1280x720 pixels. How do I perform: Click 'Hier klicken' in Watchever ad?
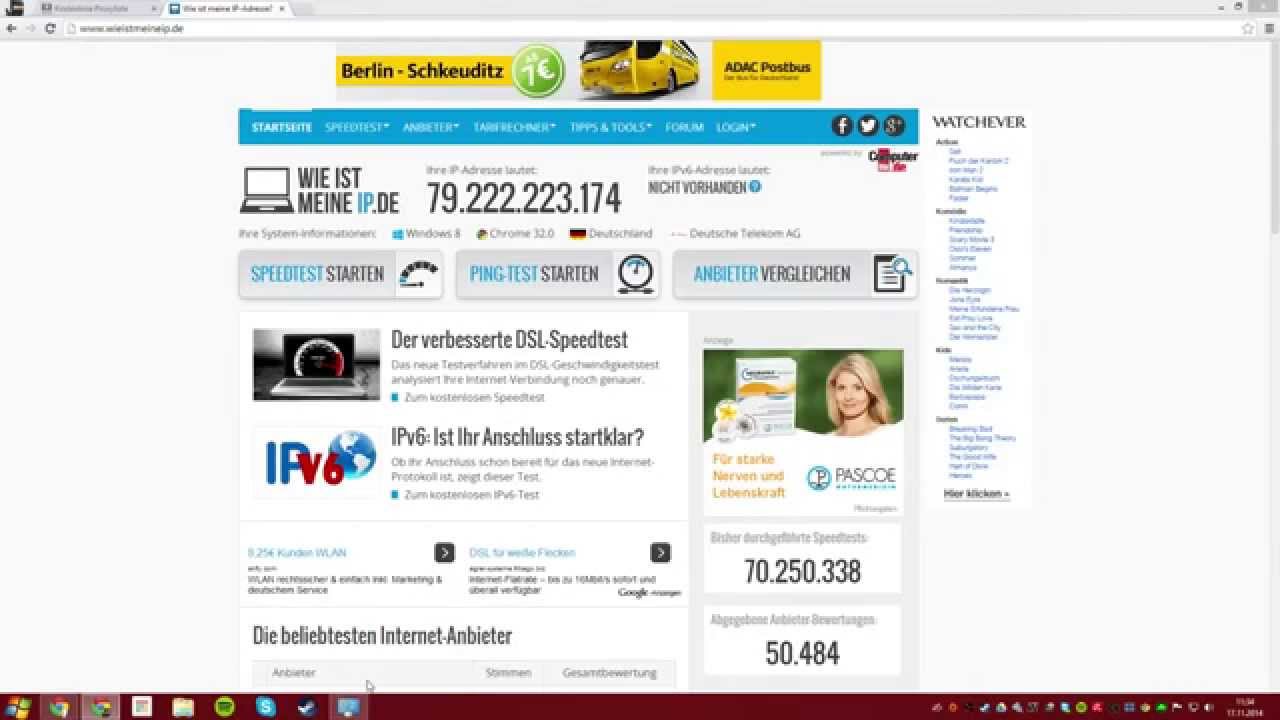tap(976, 494)
